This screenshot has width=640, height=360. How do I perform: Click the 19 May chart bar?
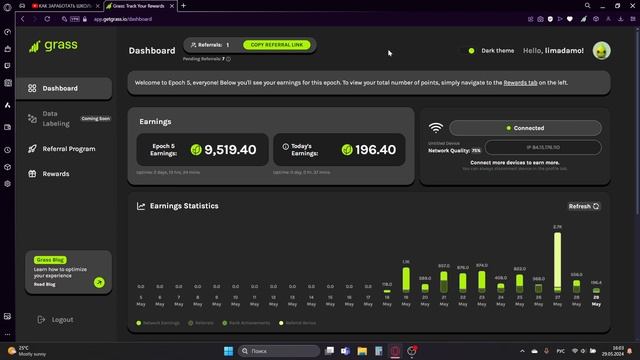click(406, 280)
